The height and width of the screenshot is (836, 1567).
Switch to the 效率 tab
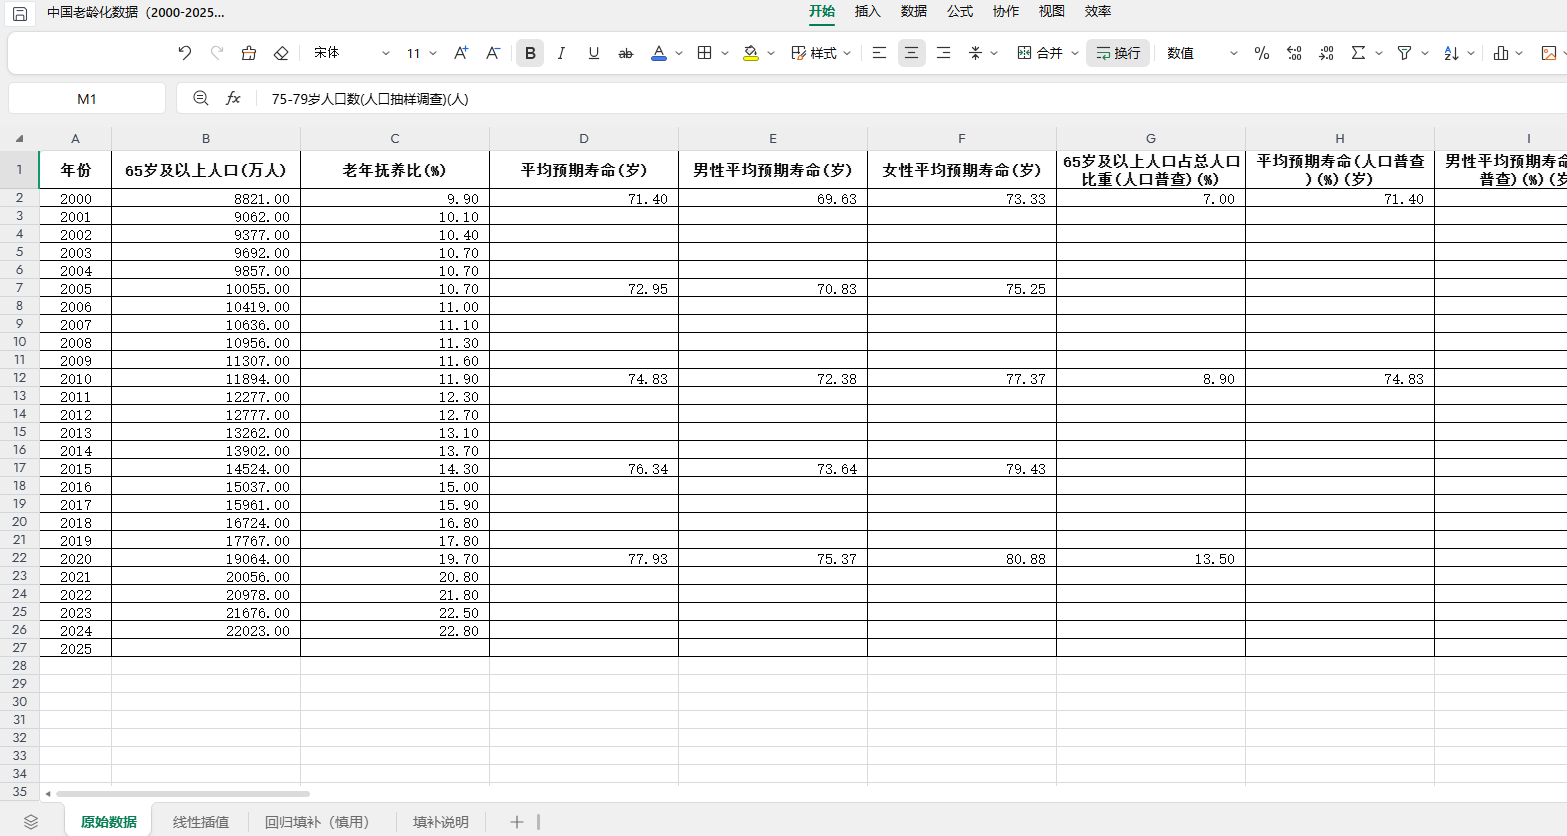click(1098, 11)
